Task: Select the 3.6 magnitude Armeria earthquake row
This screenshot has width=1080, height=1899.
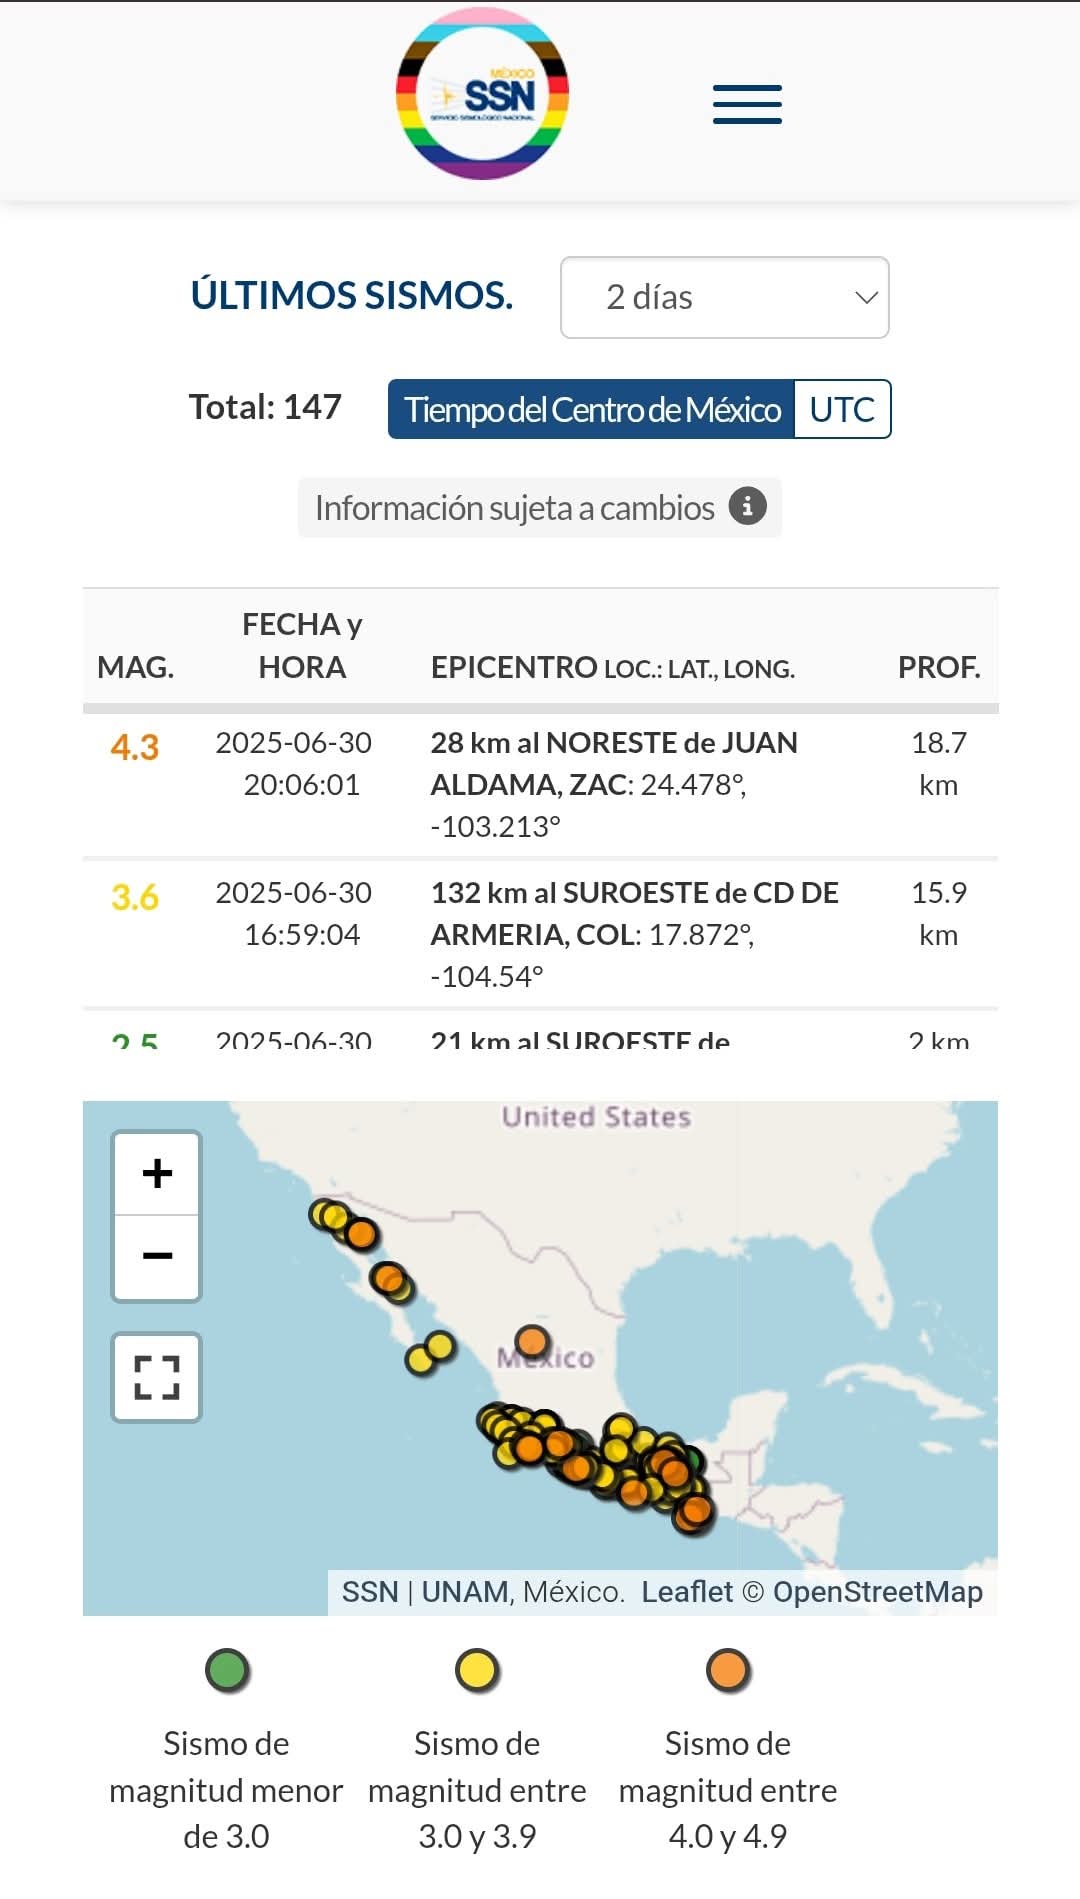Action: point(540,934)
